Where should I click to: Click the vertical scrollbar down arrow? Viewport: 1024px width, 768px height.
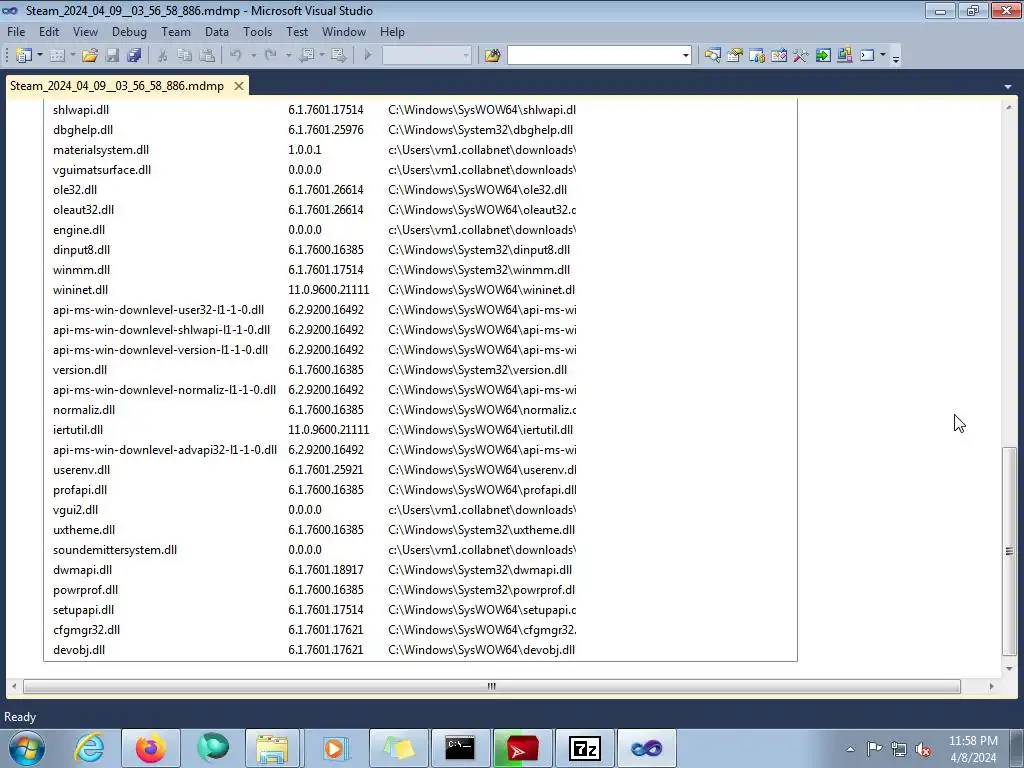[1009, 669]
